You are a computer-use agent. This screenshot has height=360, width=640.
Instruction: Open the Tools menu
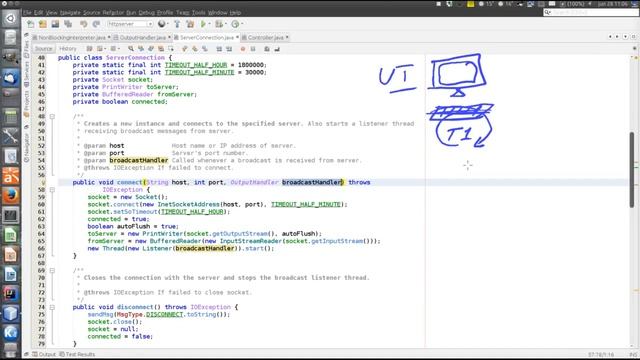[198, 13]
